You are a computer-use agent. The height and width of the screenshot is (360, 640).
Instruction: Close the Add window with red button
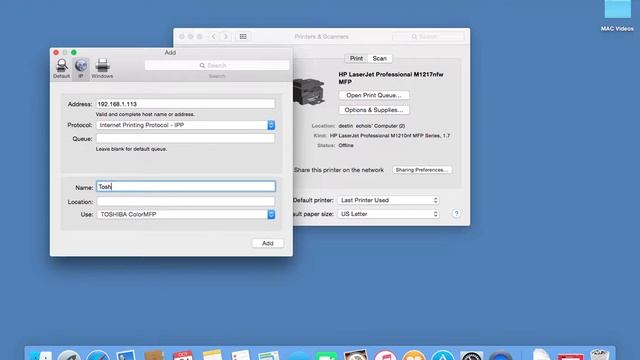[56, 52]
